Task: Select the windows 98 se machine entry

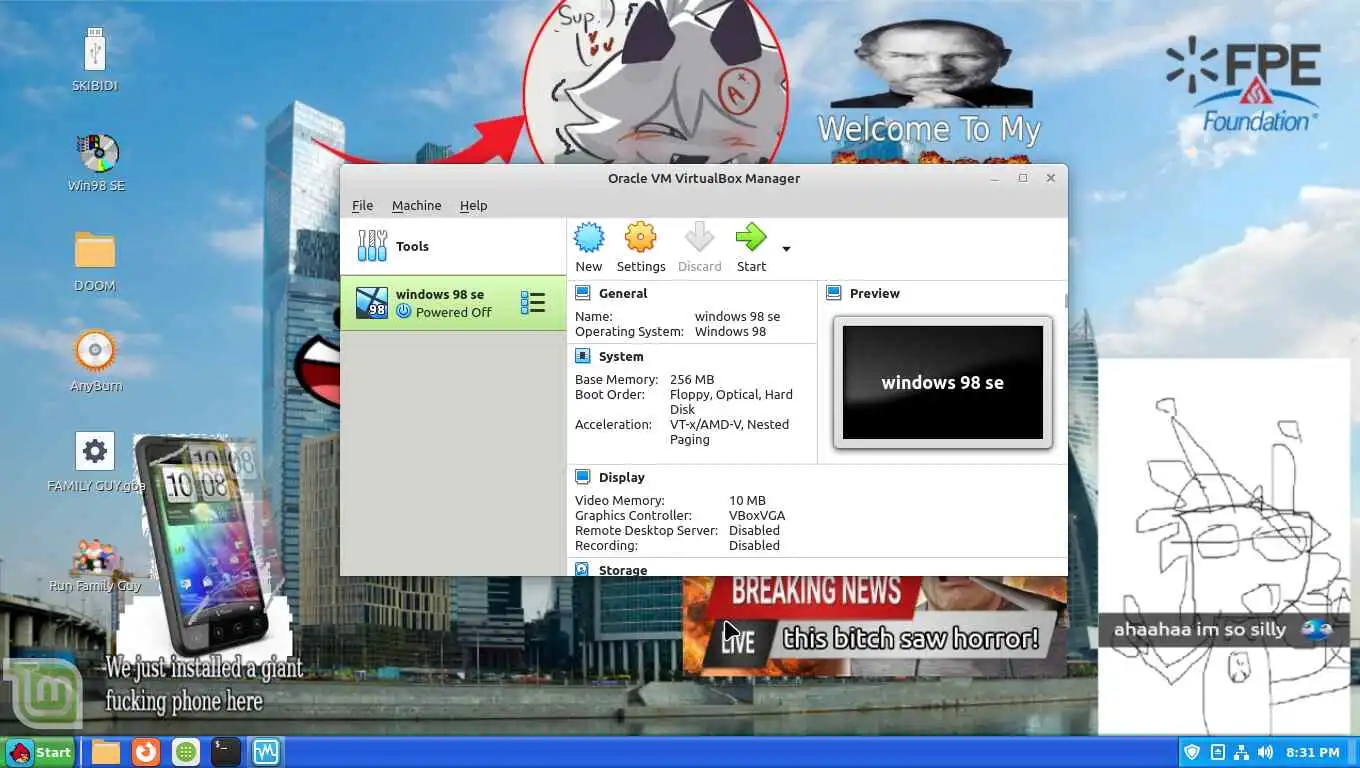Action: click(453, 303)
